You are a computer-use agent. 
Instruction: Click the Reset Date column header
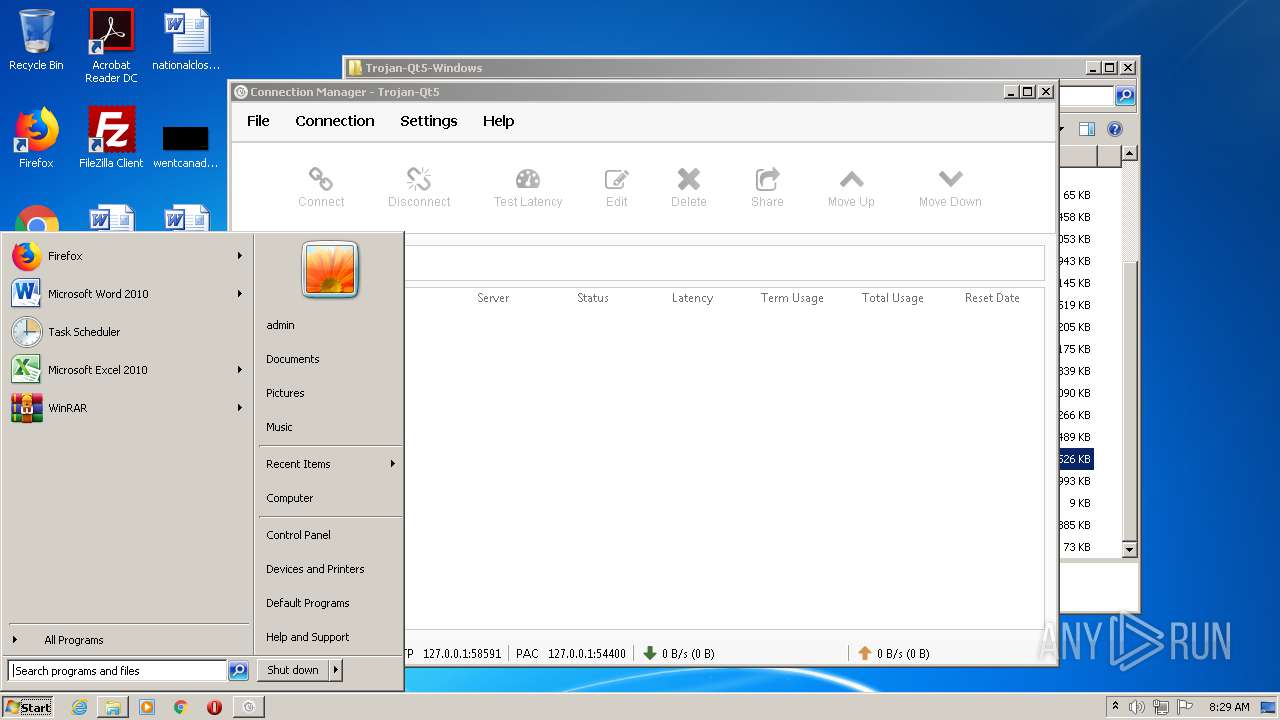click(992, 298)
